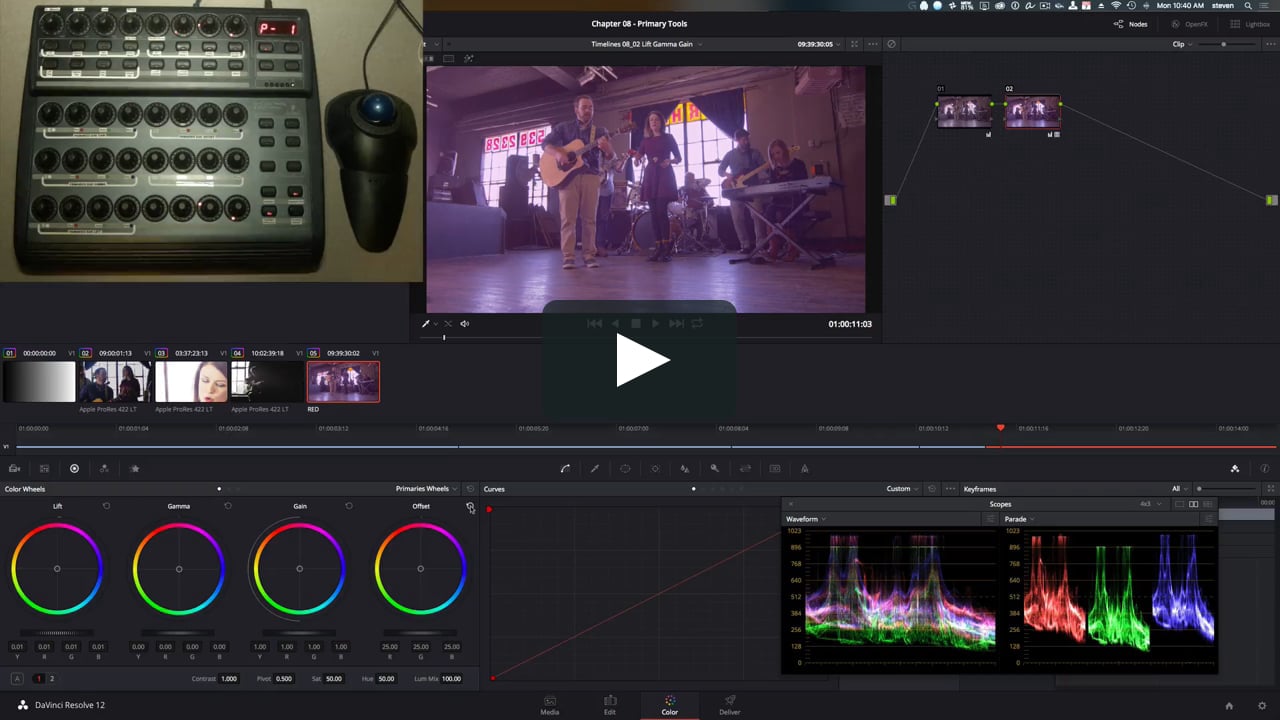Select the Color Wheels palette icon
The height and width of the screenshot is (720, 1280).
pos(74,468)
